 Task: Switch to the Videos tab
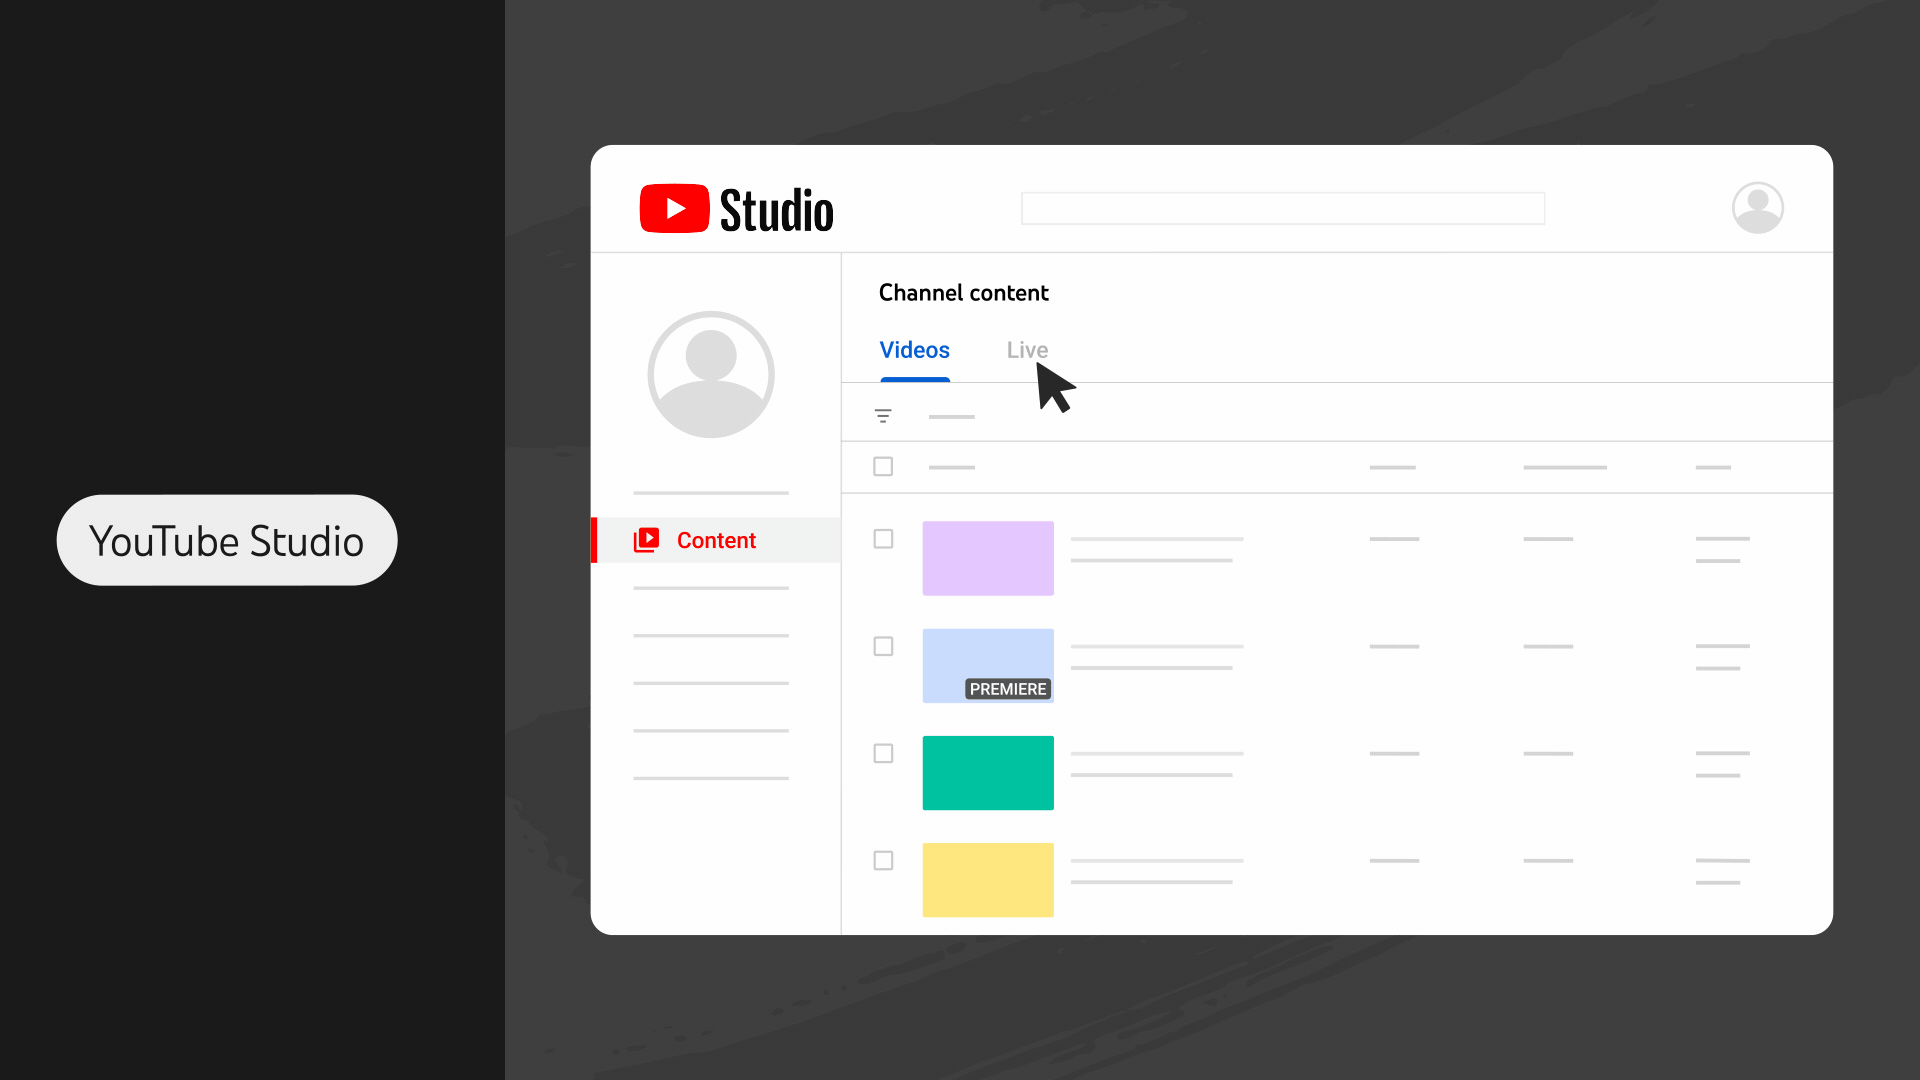click(x=914, y=349)
